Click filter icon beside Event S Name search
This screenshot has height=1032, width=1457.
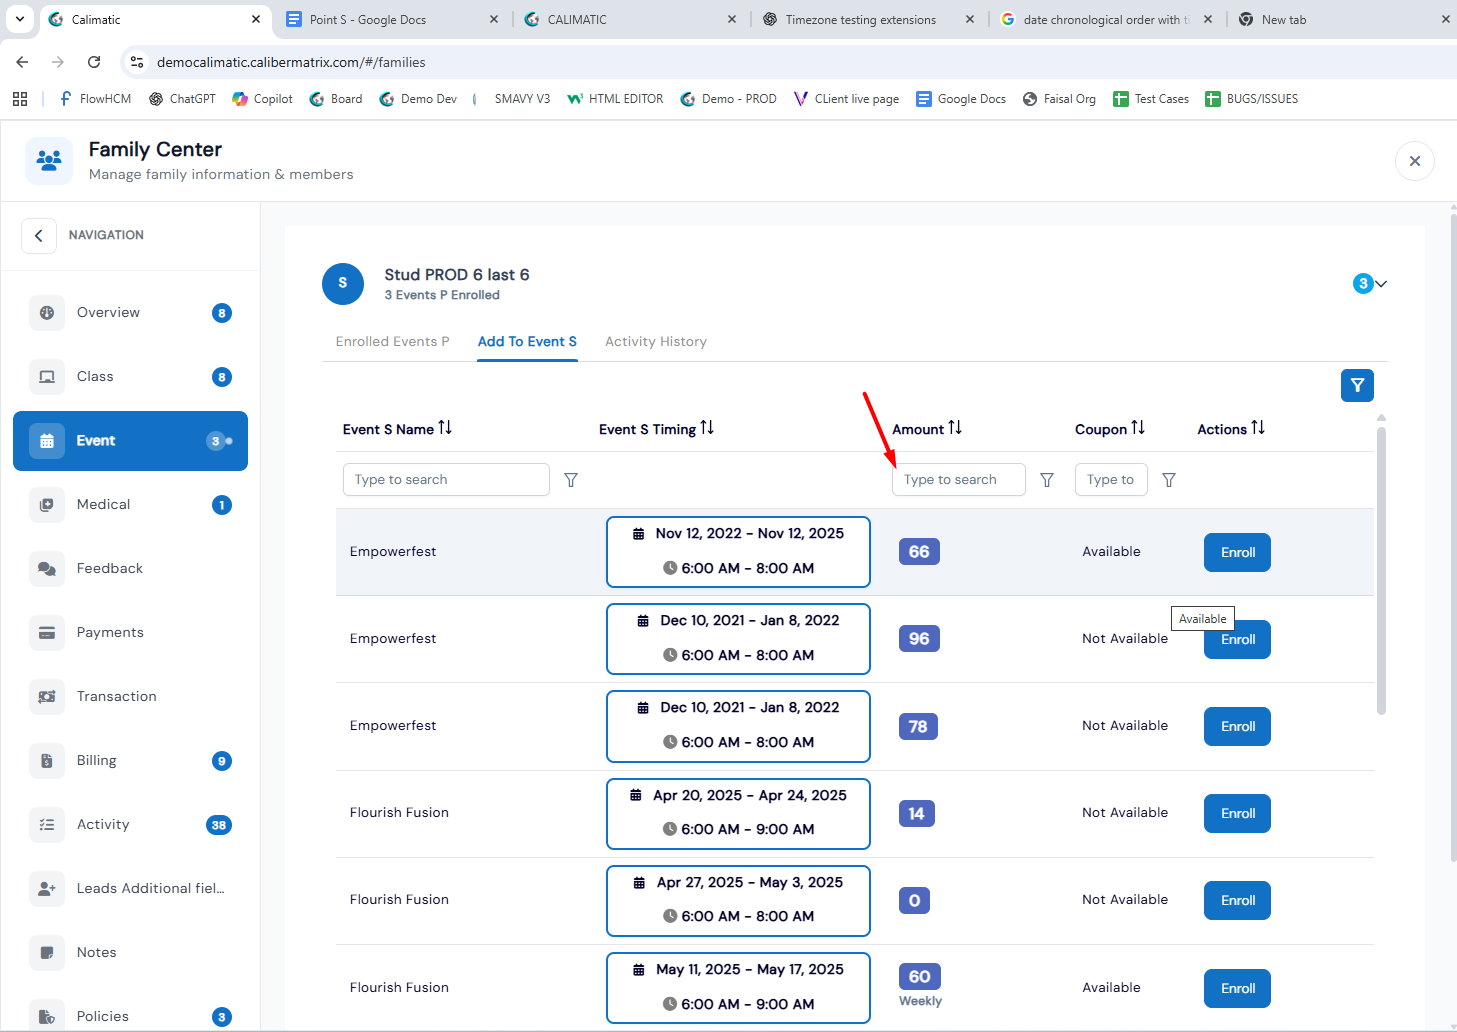(571, 480)
